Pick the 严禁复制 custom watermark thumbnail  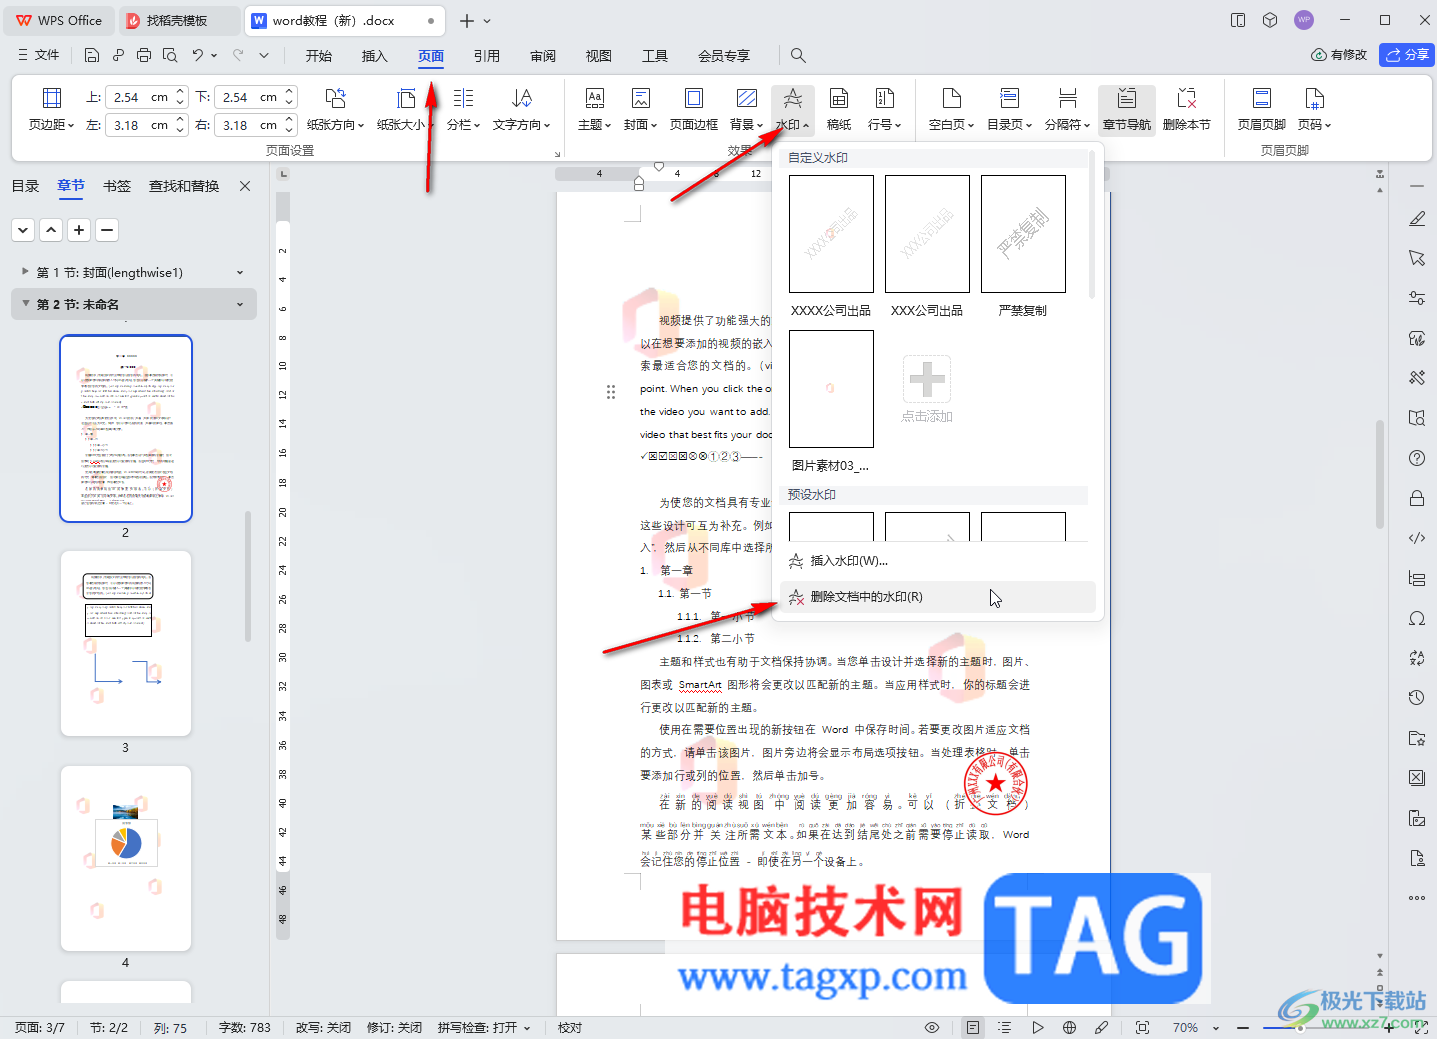[x=1023, y=234]
